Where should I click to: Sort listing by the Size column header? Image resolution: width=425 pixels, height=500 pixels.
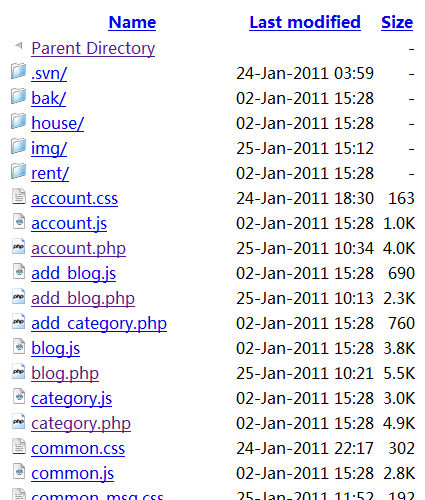(x=397, y=23)
